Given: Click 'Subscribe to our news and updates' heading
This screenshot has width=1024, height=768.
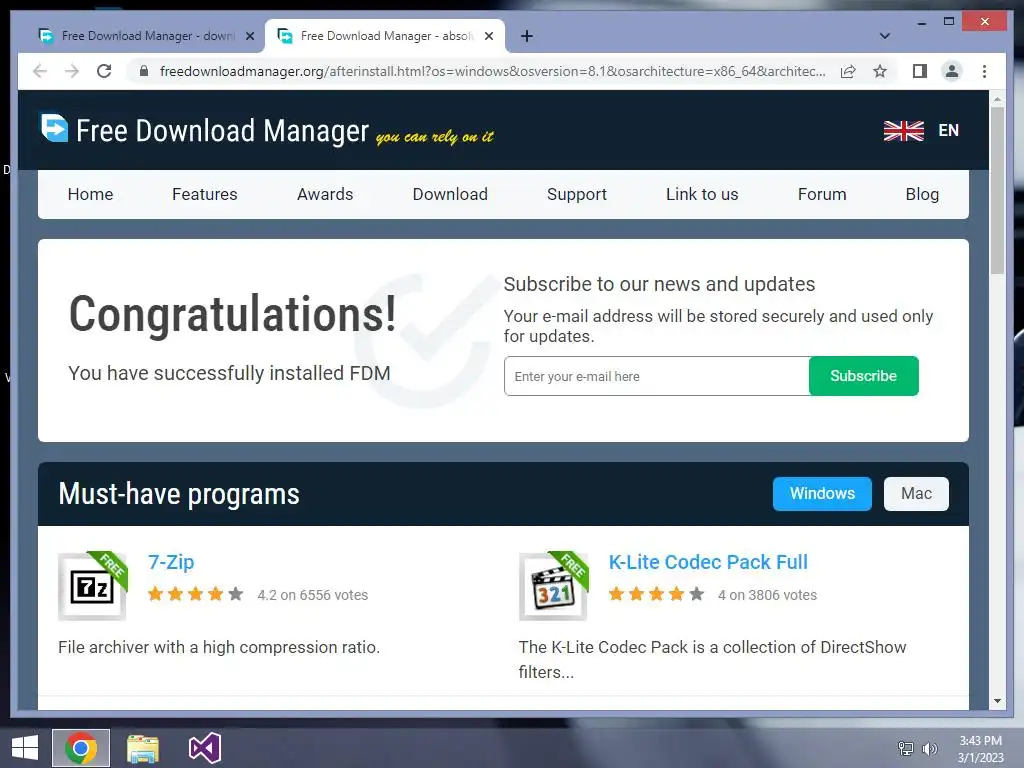Looking at the screenshot, I should tap(660, 284).
